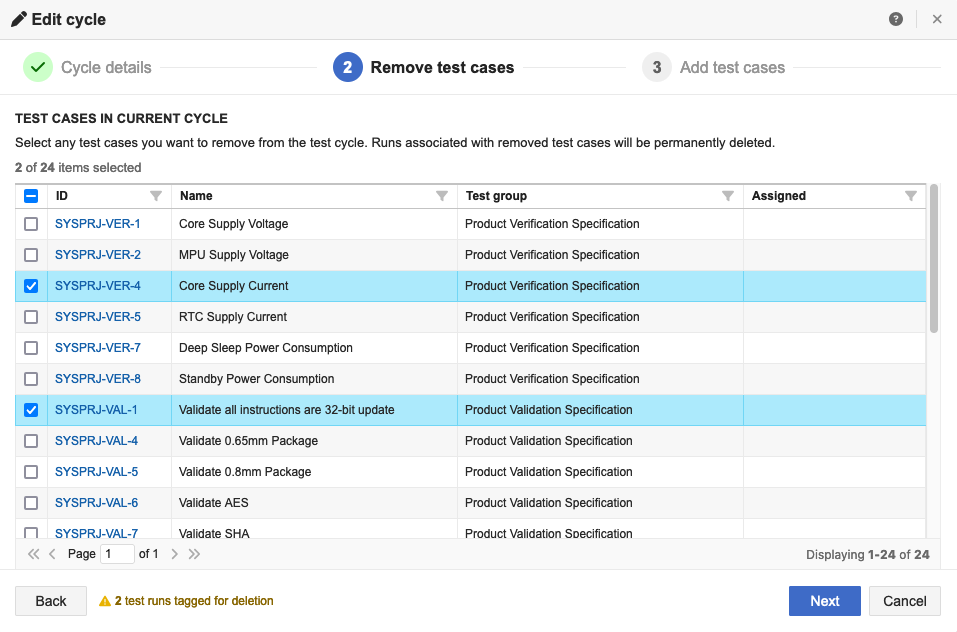This screenshot has width=957, height=632.
Task: Open the Name column filter
Action: [442, 196]
